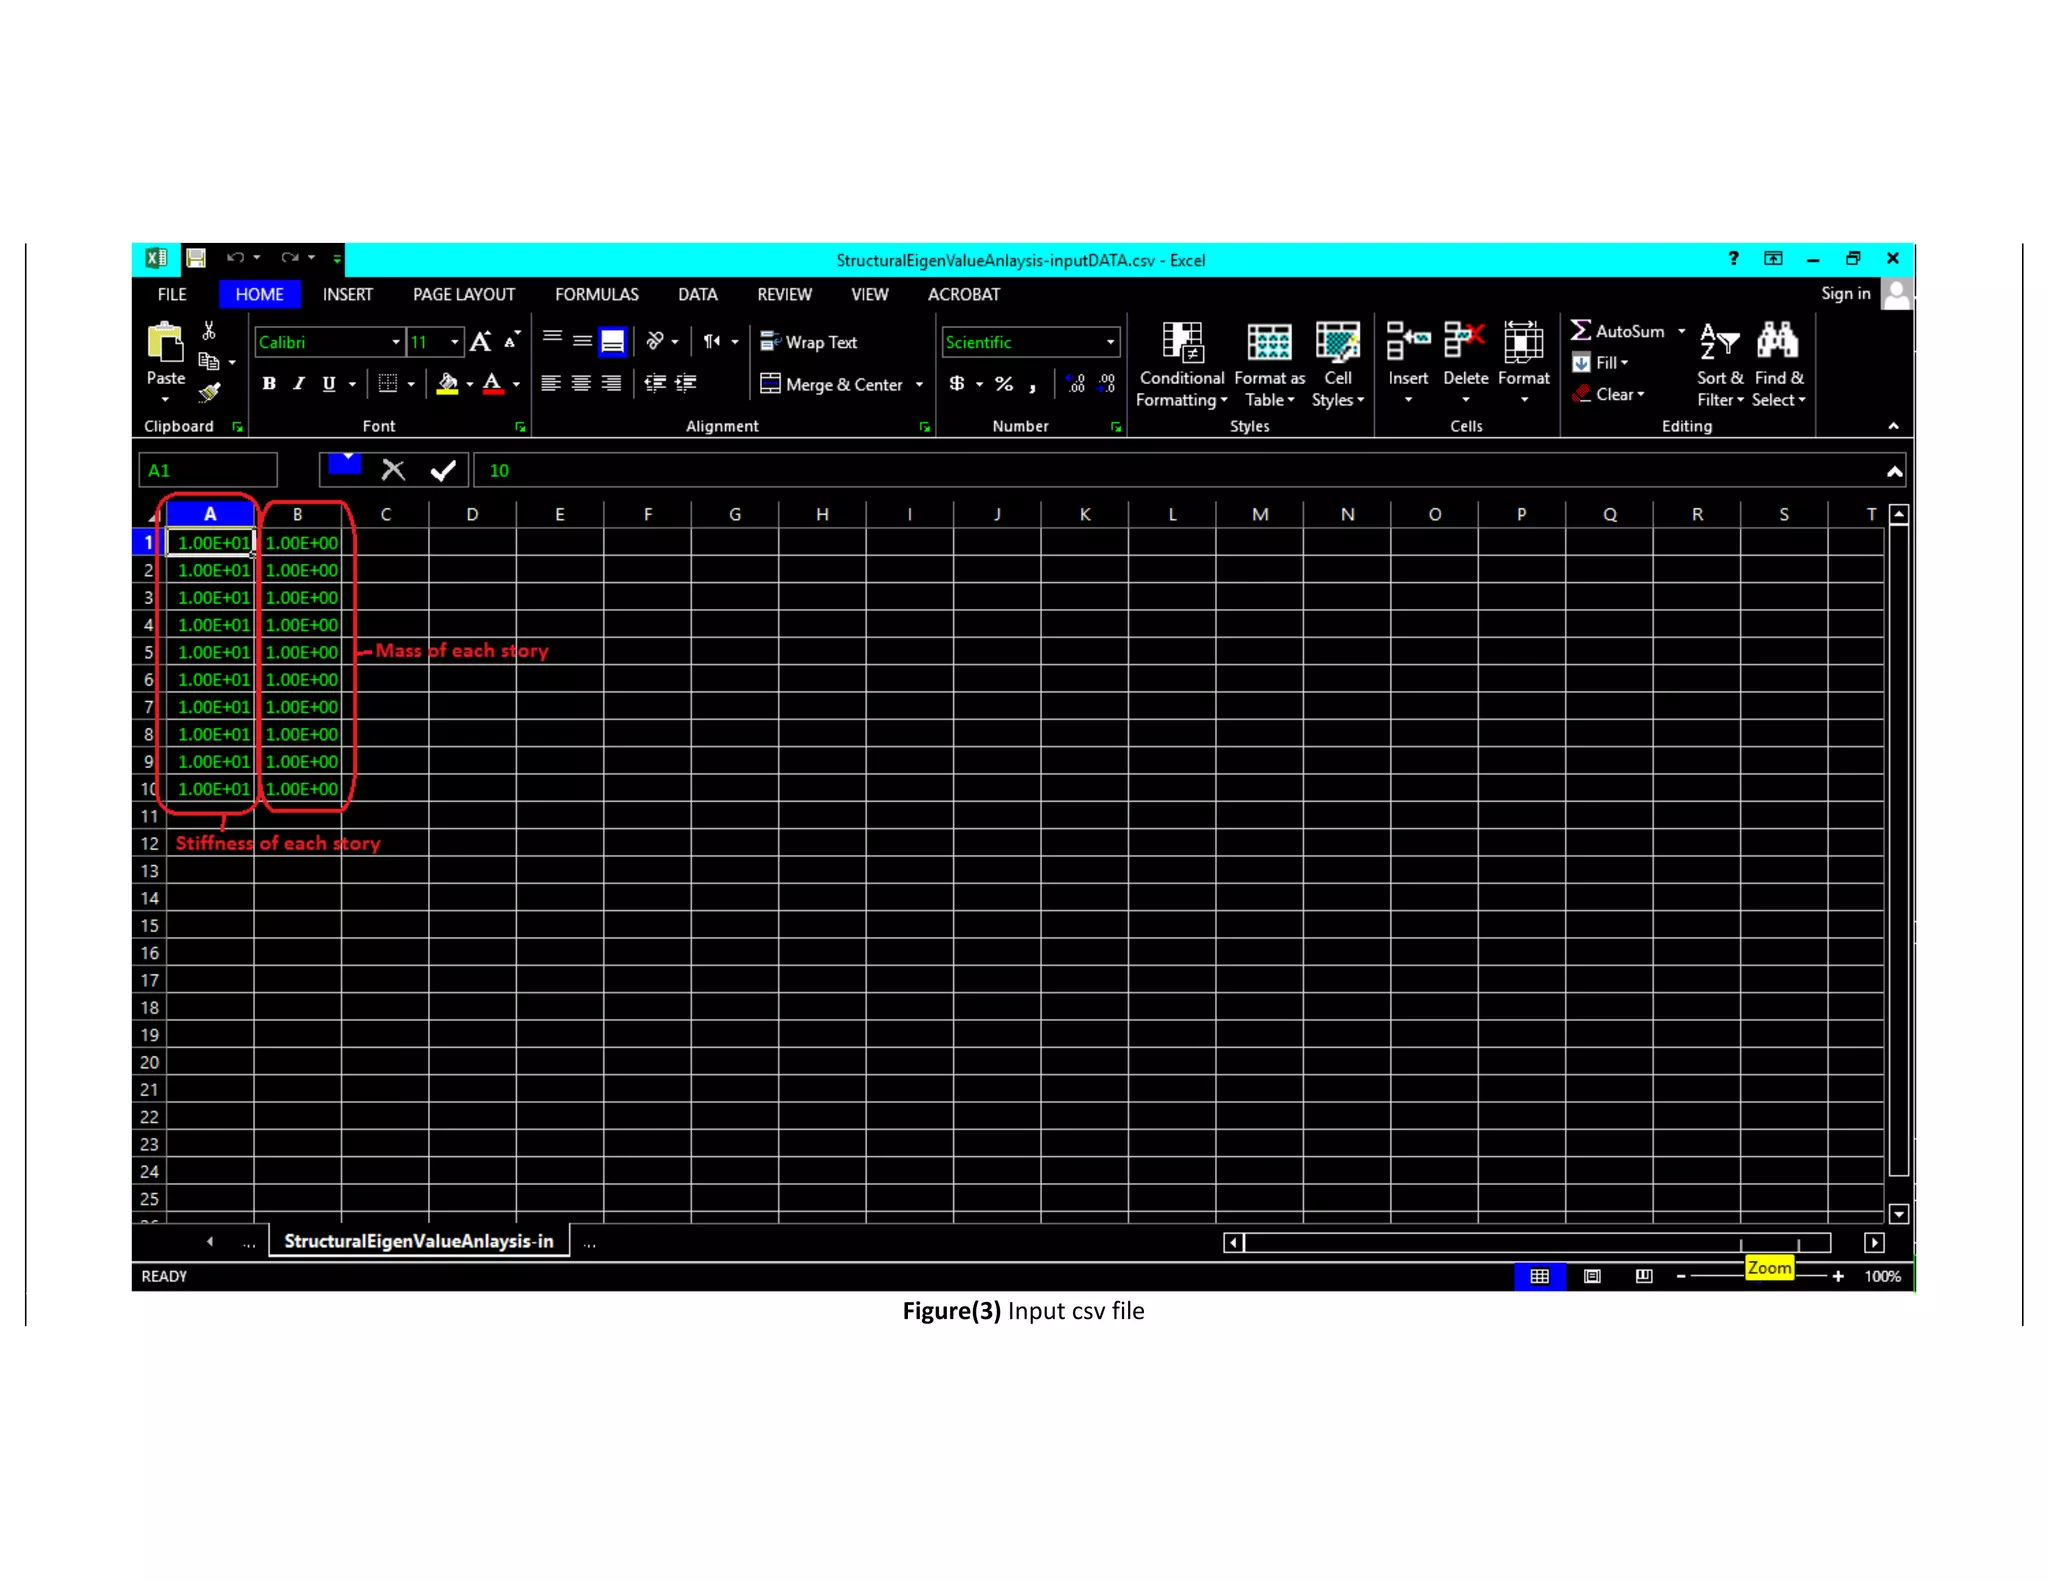Pick the yellow fill color button
The image size is (2048, 1582).
pos(447,384)
